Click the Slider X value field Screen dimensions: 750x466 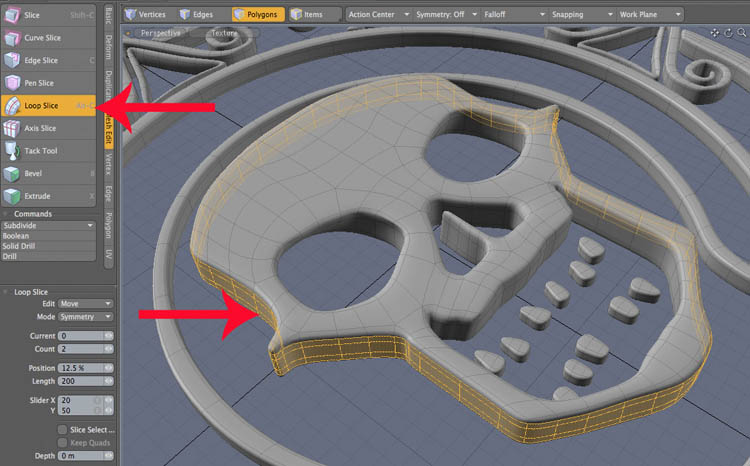point(81,400)
